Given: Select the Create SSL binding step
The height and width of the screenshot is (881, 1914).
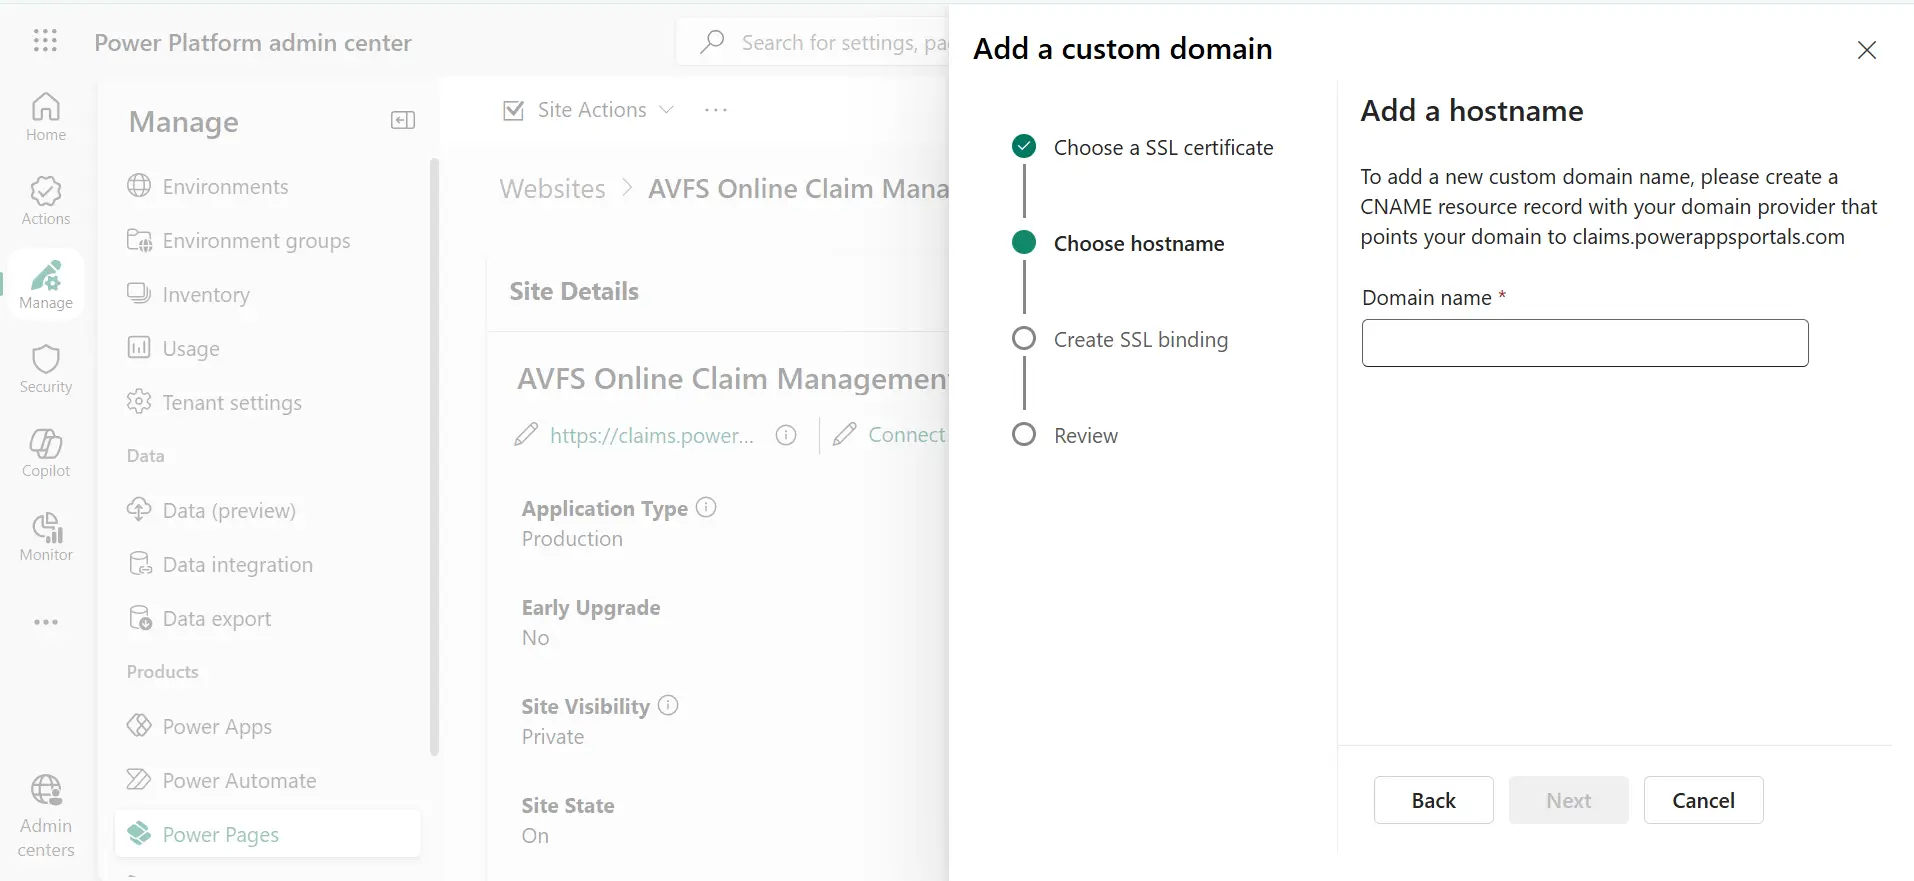Looking at the screenshot, I should click(x=1120, y=340).
